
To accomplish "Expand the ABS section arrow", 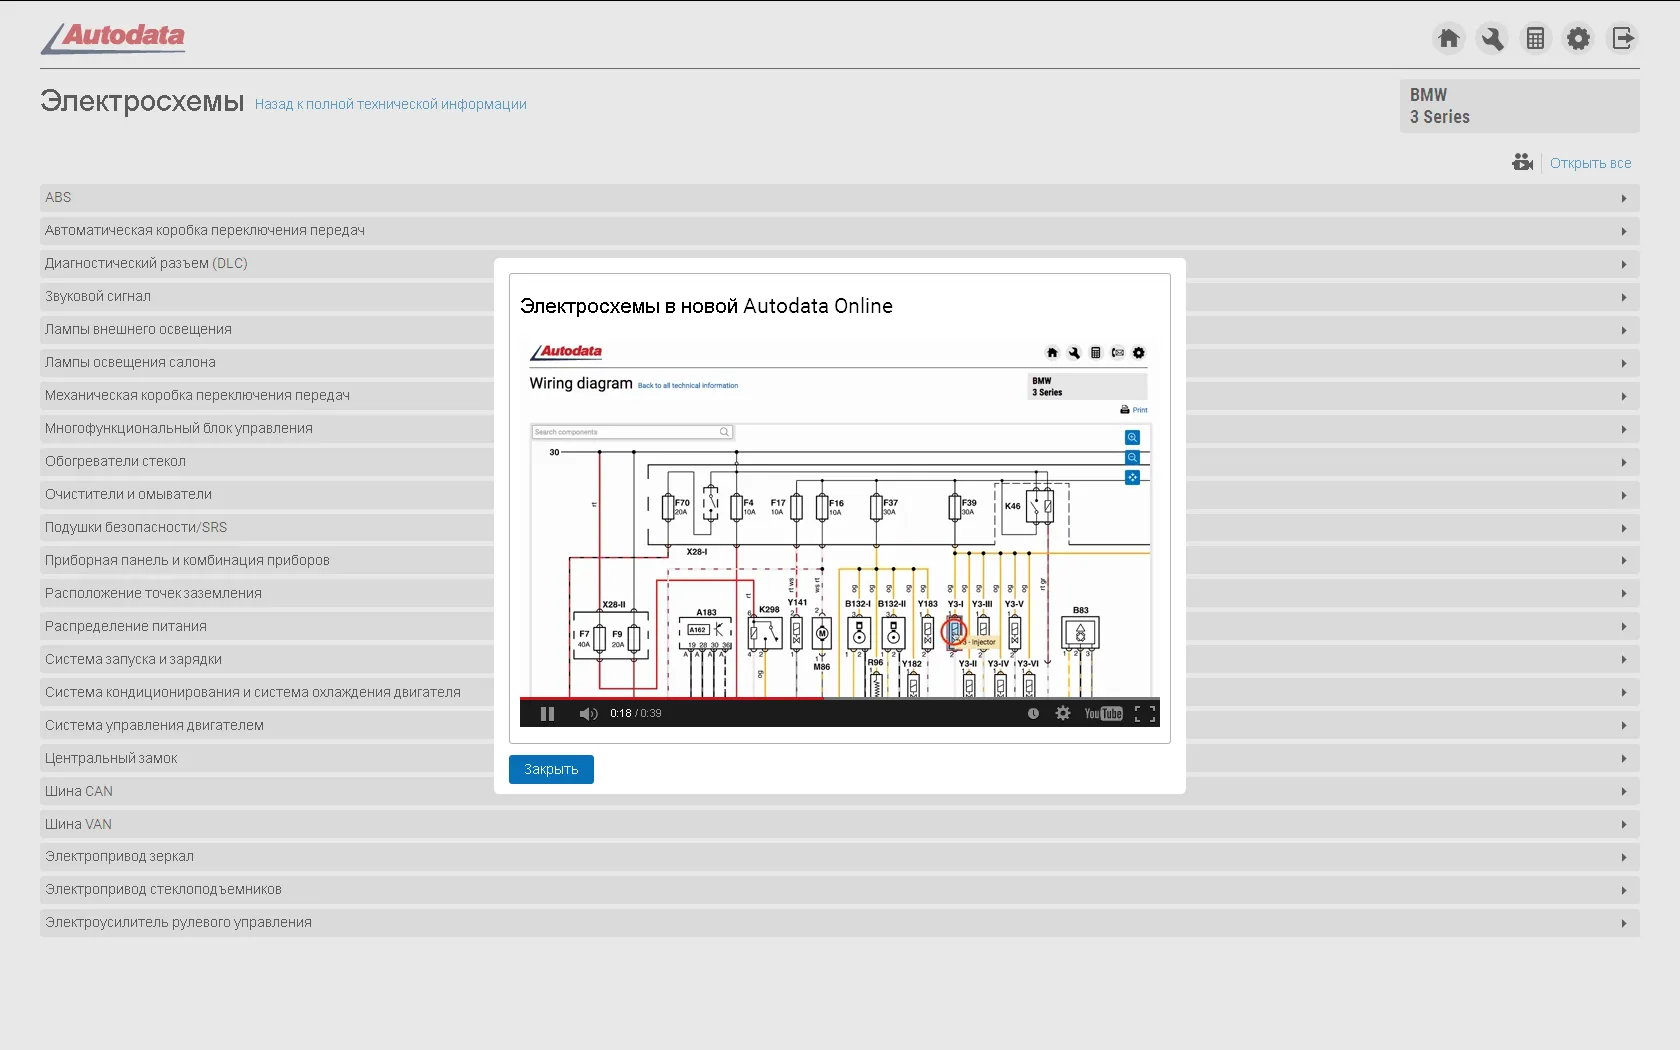I will tap(1624, 198).
